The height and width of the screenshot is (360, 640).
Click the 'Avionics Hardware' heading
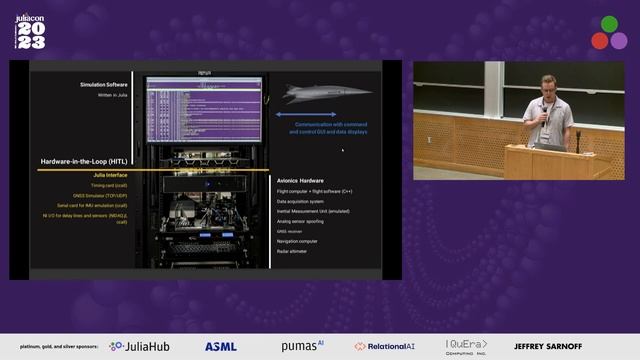[300, 181]
